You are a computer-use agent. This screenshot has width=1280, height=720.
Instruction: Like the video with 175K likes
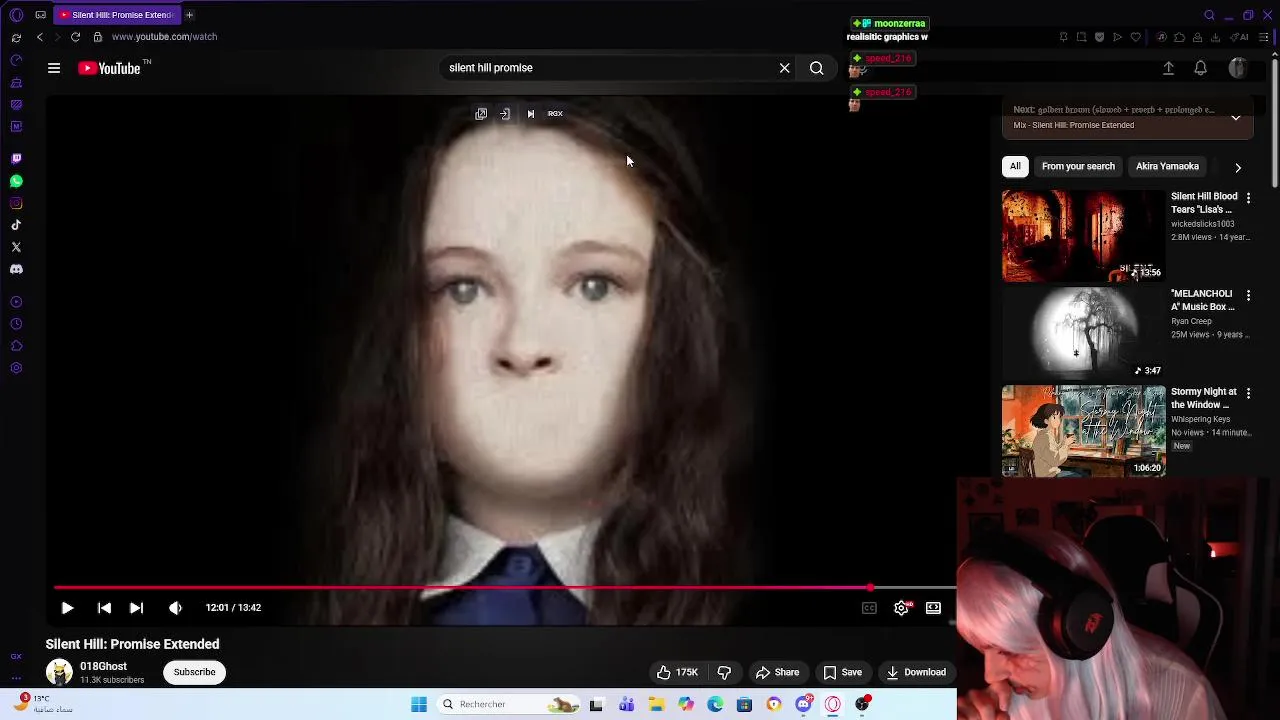coord(677,672)
